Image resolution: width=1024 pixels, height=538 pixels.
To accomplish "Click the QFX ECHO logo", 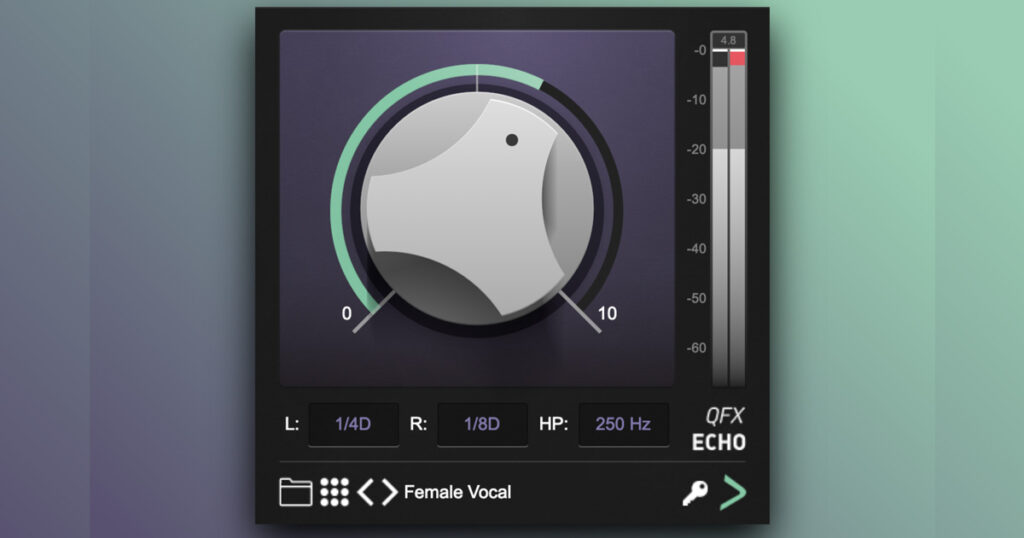I will tap(718, 430).
